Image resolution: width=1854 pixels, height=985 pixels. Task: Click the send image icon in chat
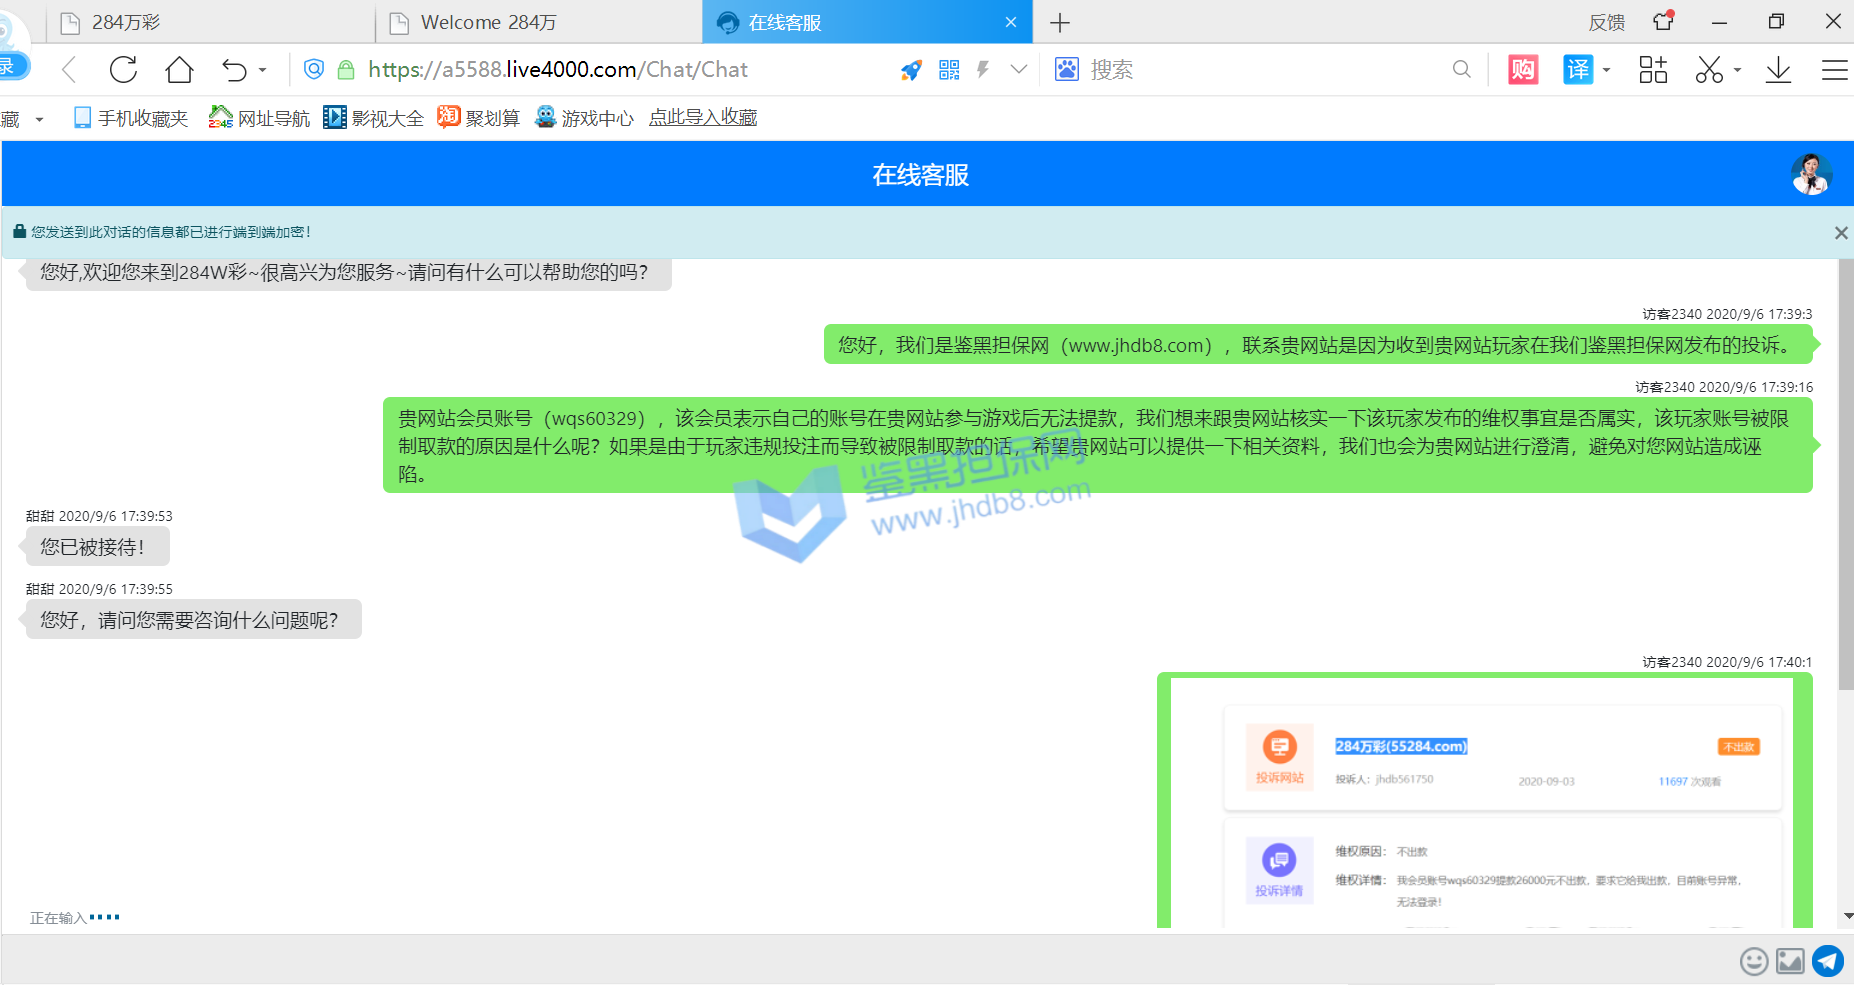coord(1790,961)
